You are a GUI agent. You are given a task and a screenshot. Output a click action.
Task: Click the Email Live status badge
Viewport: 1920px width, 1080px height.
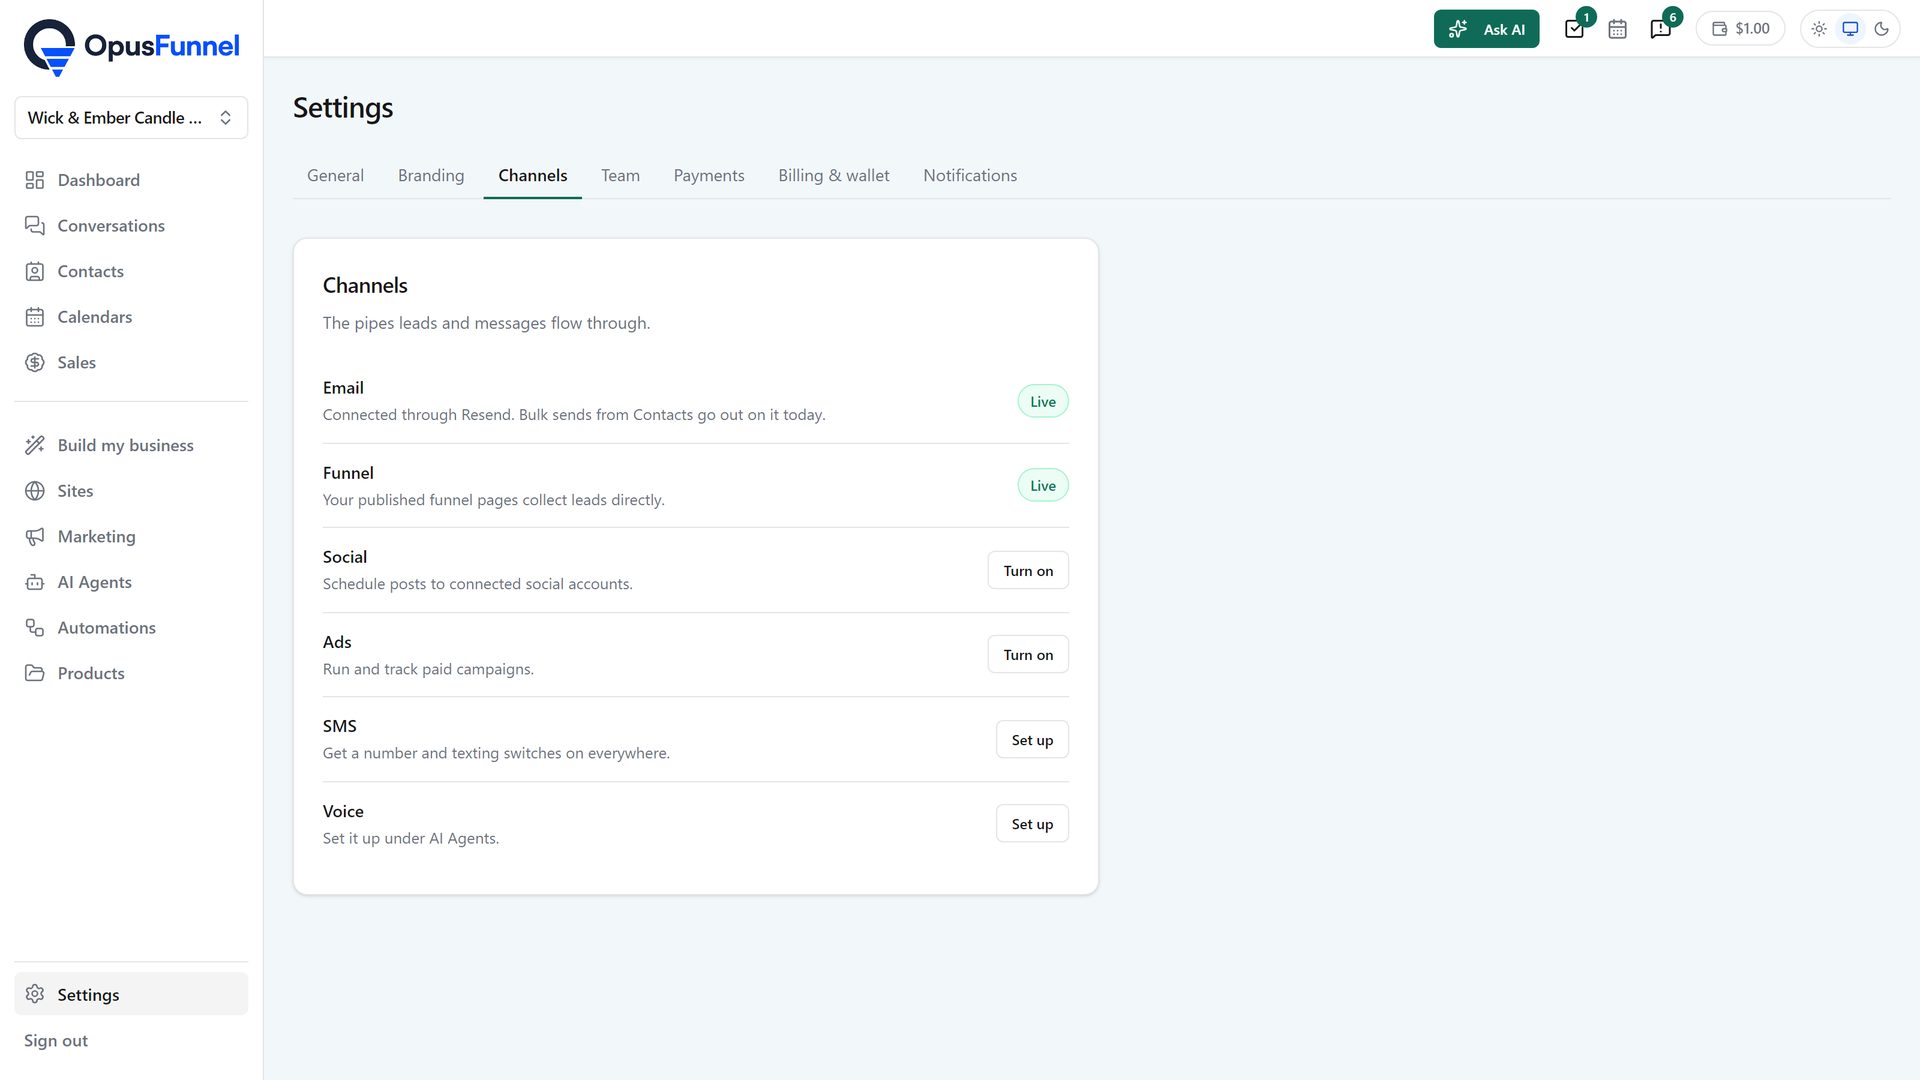click(x=1043, y=402)
